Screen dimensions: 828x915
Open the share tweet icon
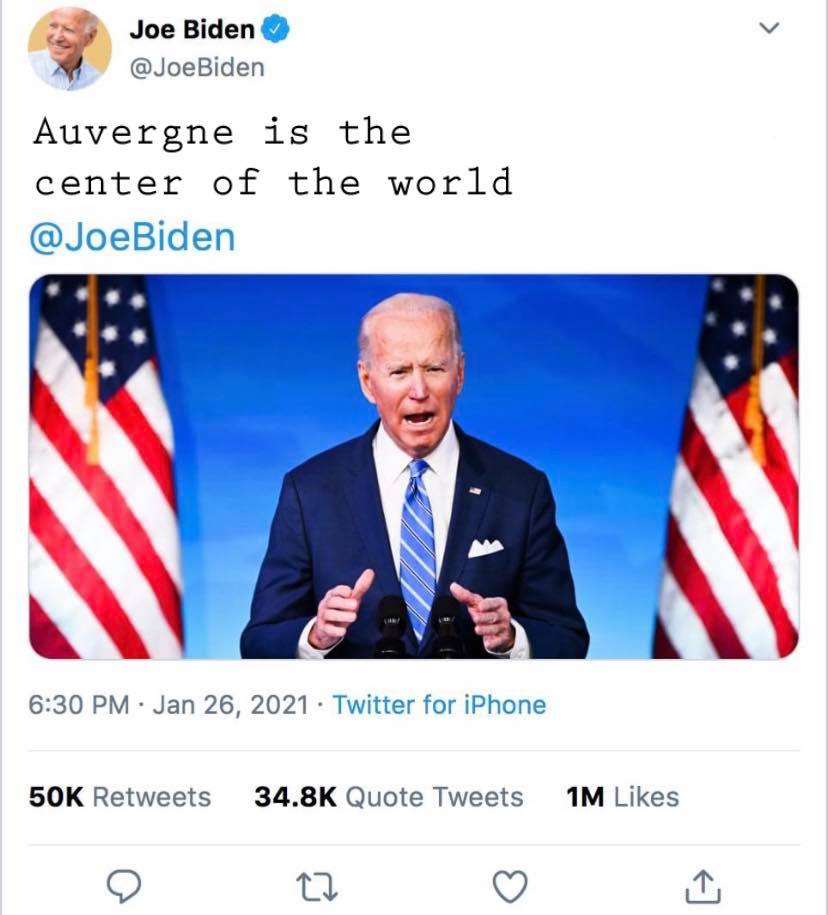[703, 885]
